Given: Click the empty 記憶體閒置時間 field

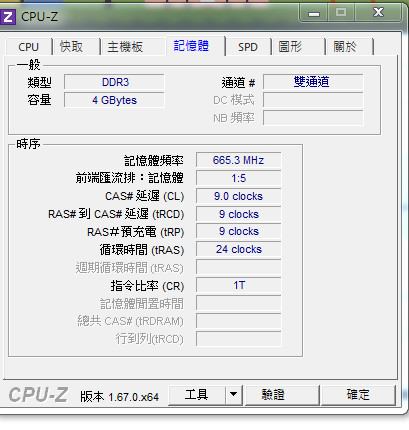Looking at the screenshot, I should [239, 303].
